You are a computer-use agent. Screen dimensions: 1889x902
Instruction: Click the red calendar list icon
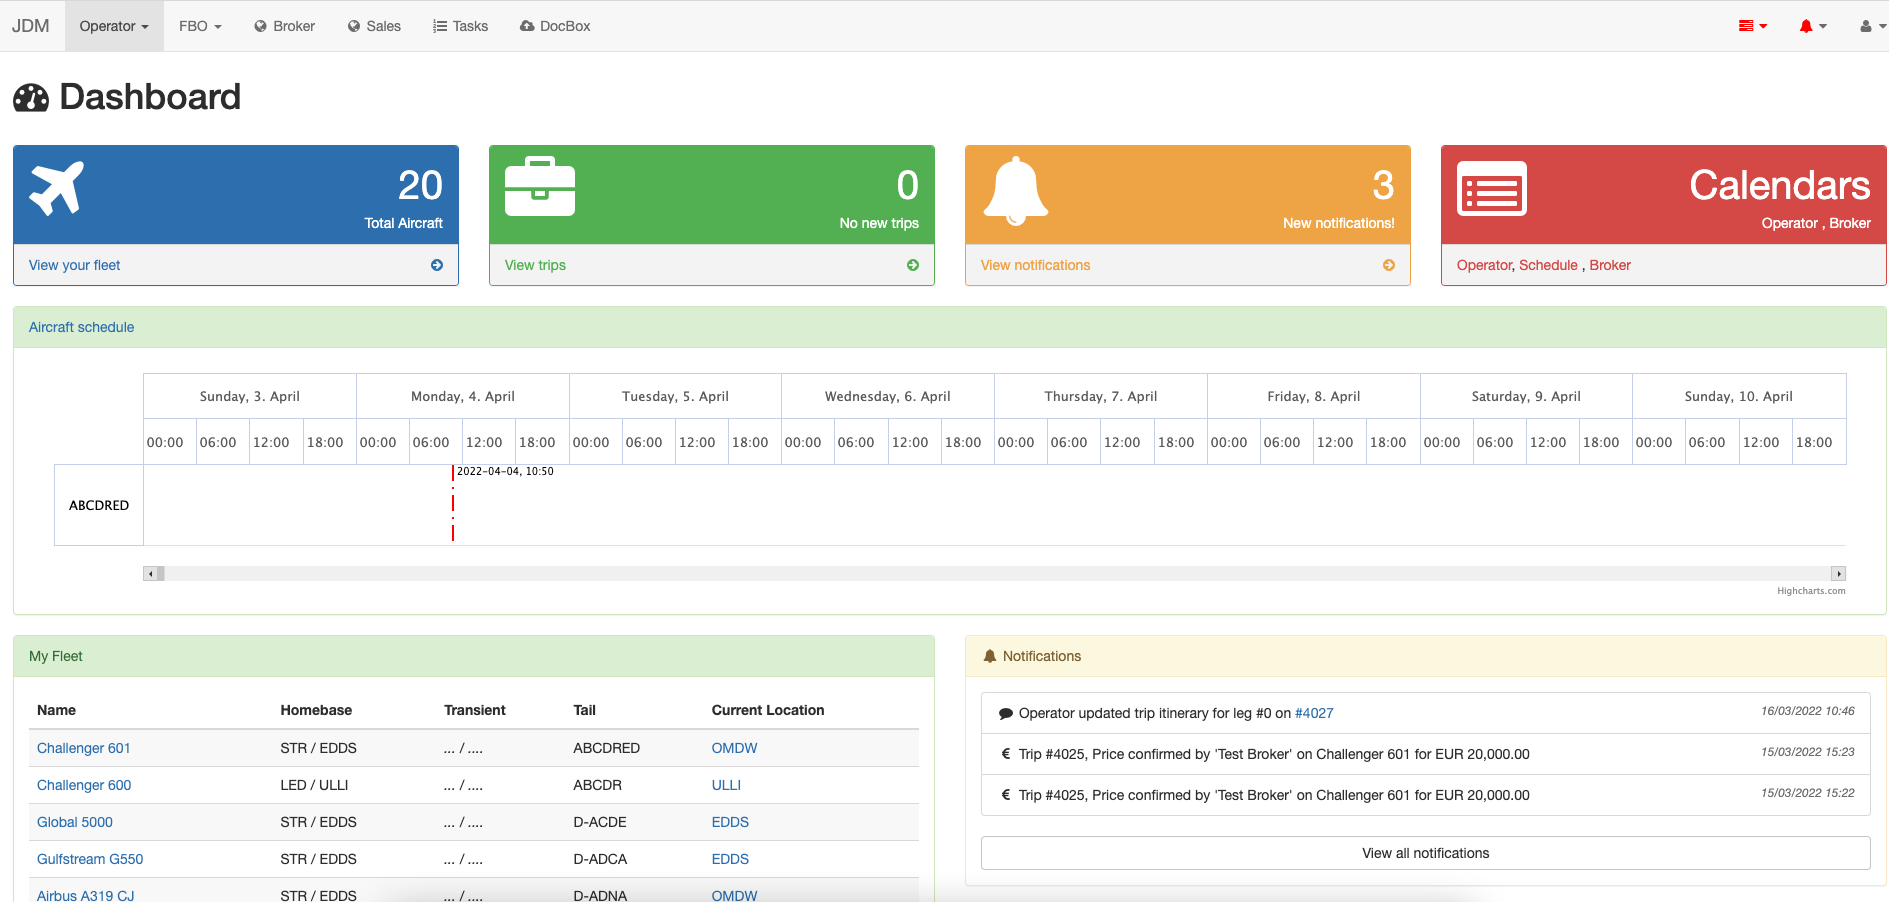click(x=1491, y=189)
